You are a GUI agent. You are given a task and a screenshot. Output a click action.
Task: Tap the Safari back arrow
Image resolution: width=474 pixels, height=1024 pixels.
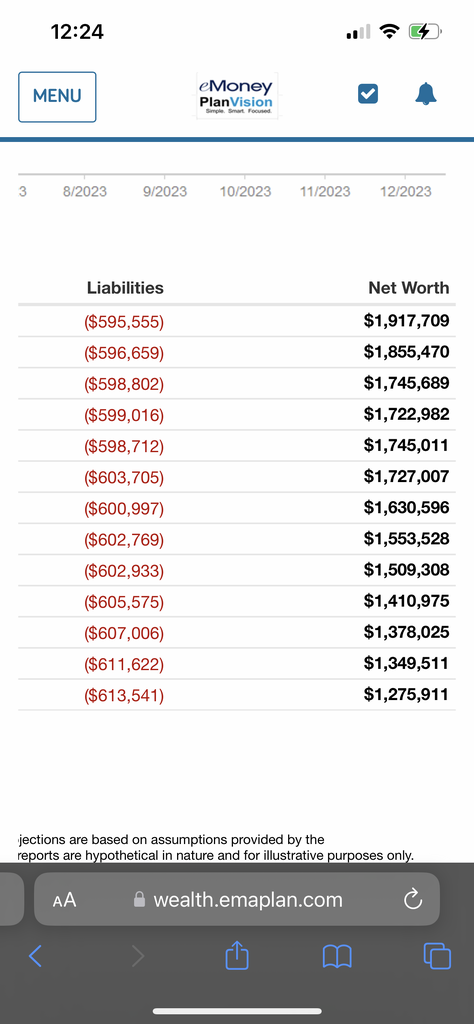point(35,956)
